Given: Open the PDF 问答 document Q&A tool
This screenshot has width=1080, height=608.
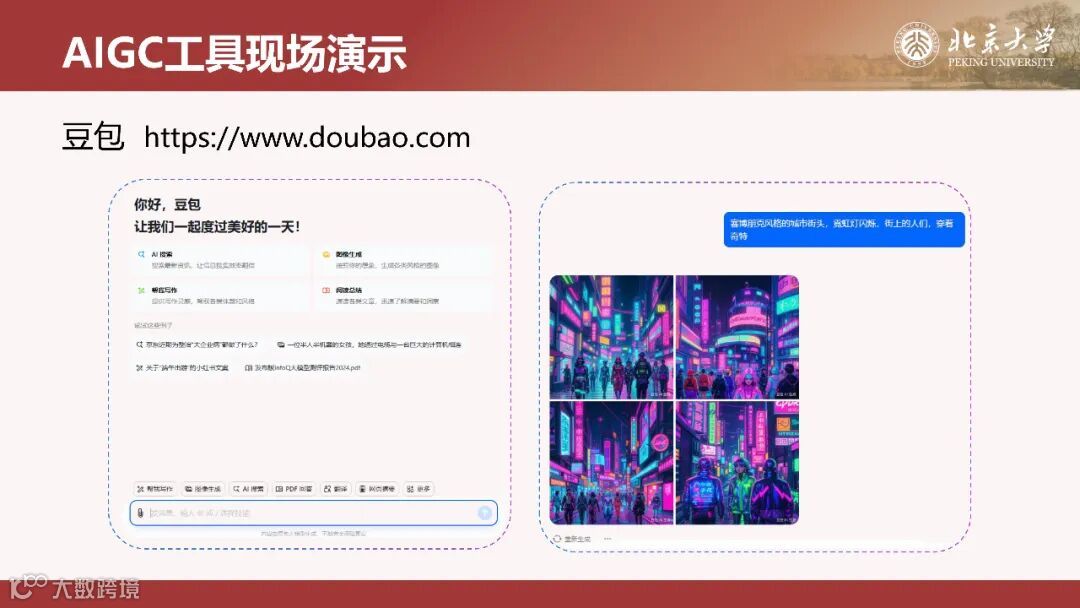Looking at the screenshot, I should (x=294, y=487).
